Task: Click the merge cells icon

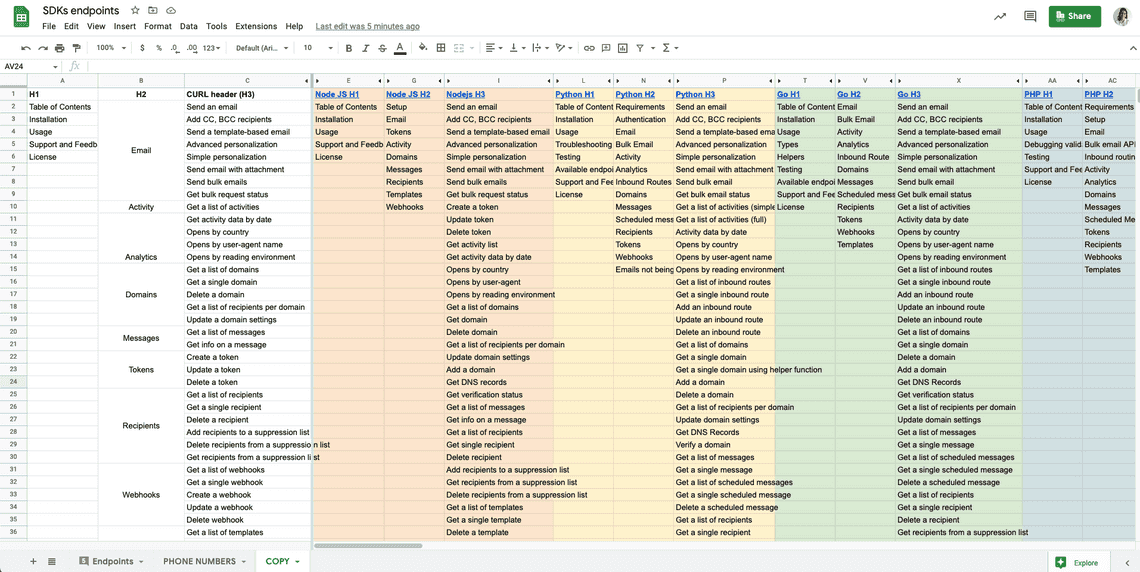Action: [459, 48]
